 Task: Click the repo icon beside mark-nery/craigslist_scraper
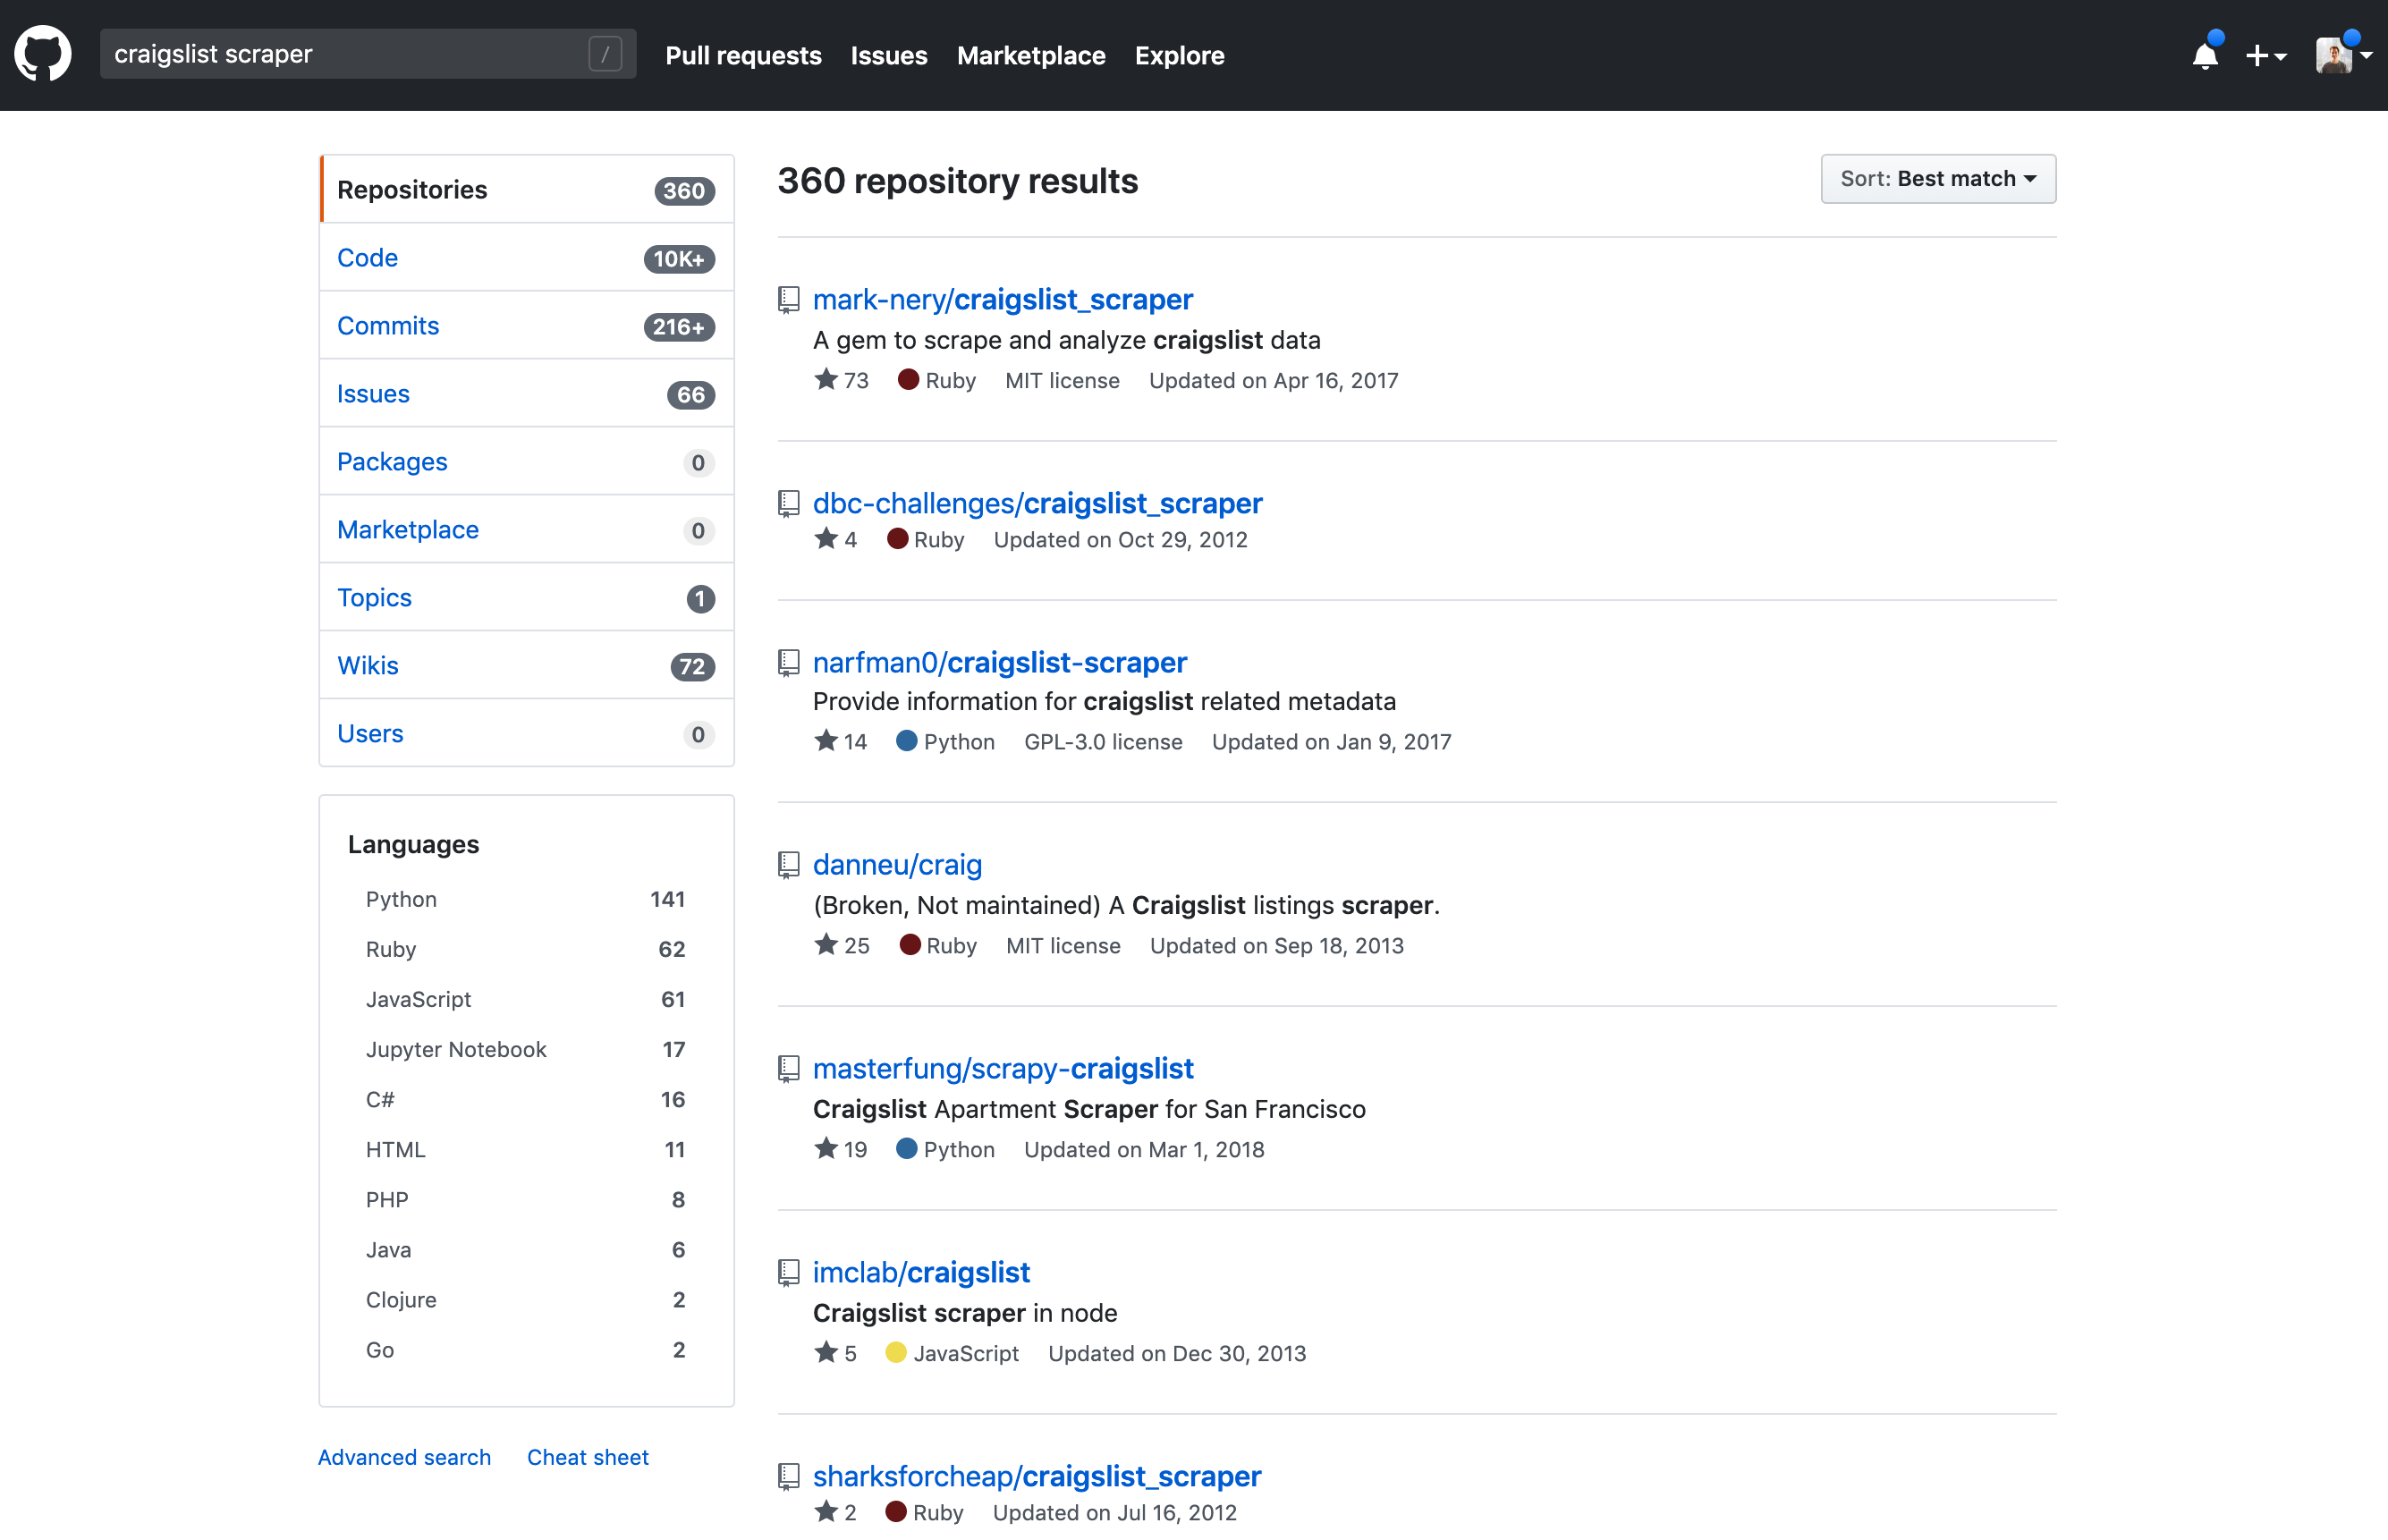789,300
